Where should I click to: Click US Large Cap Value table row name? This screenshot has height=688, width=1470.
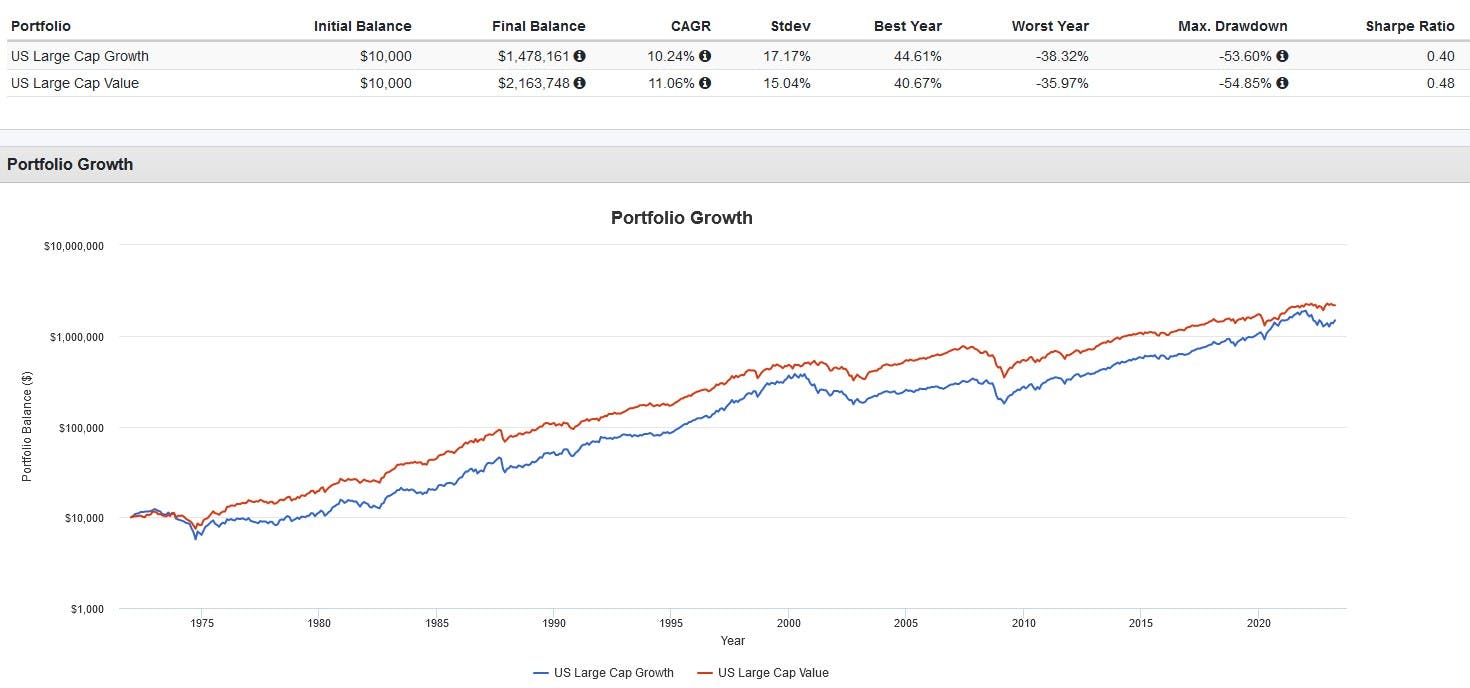click(x=75, y=83)
